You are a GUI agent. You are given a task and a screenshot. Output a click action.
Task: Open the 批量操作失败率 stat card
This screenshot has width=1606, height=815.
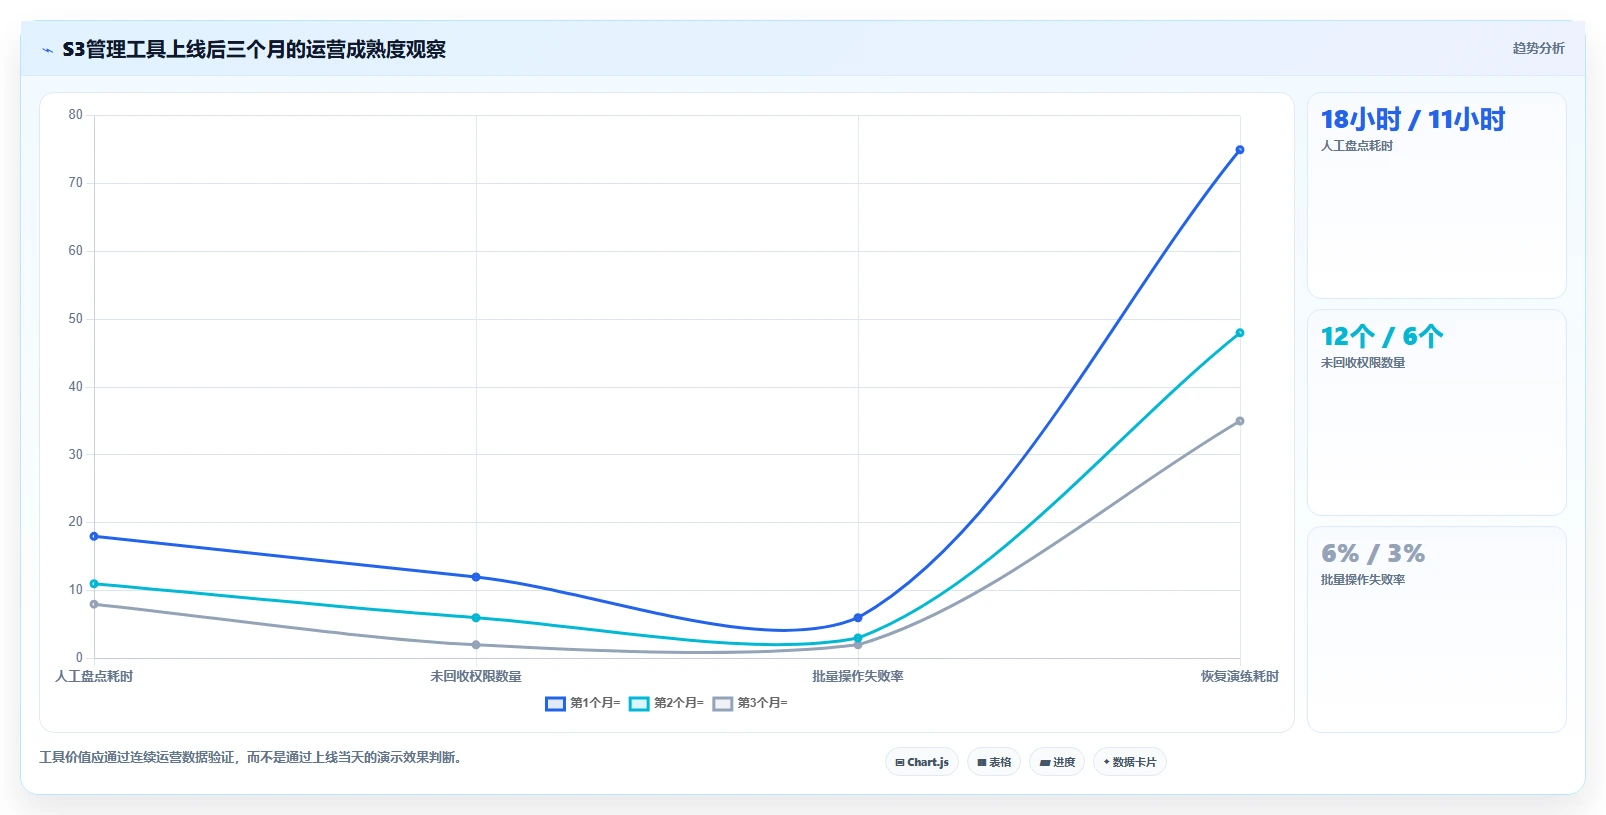pos(1437,630)
